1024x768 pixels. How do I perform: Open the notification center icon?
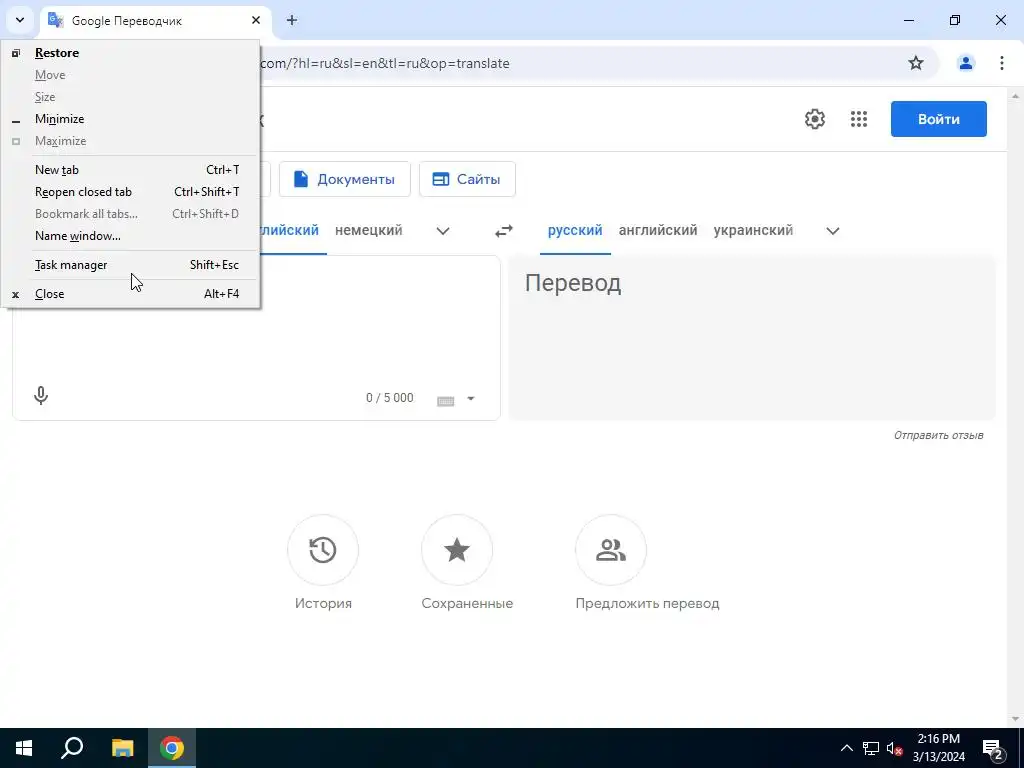[993, 749]
